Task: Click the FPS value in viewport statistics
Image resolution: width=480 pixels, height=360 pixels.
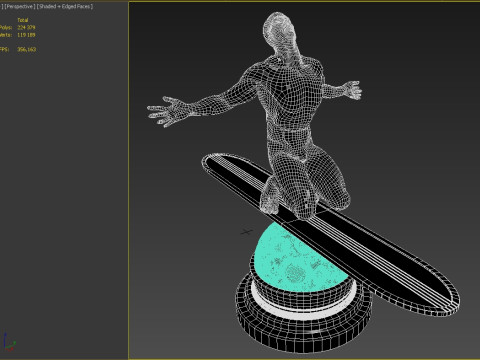Action: coord(27,49)
